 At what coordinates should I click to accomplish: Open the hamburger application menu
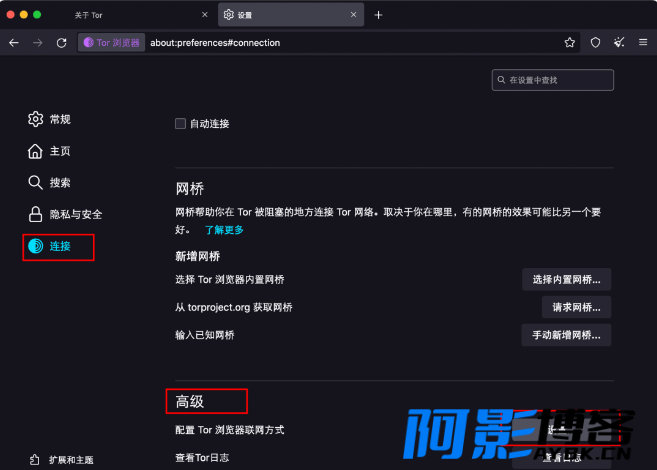coord(643,43)
